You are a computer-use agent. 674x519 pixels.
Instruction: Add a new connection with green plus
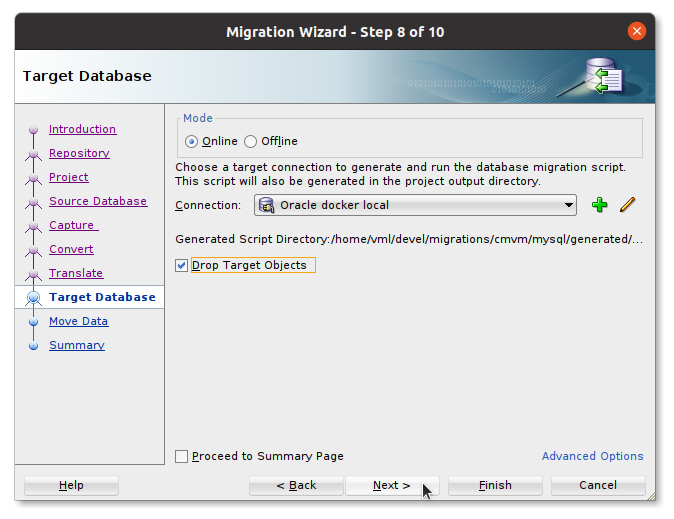point(599,205)
